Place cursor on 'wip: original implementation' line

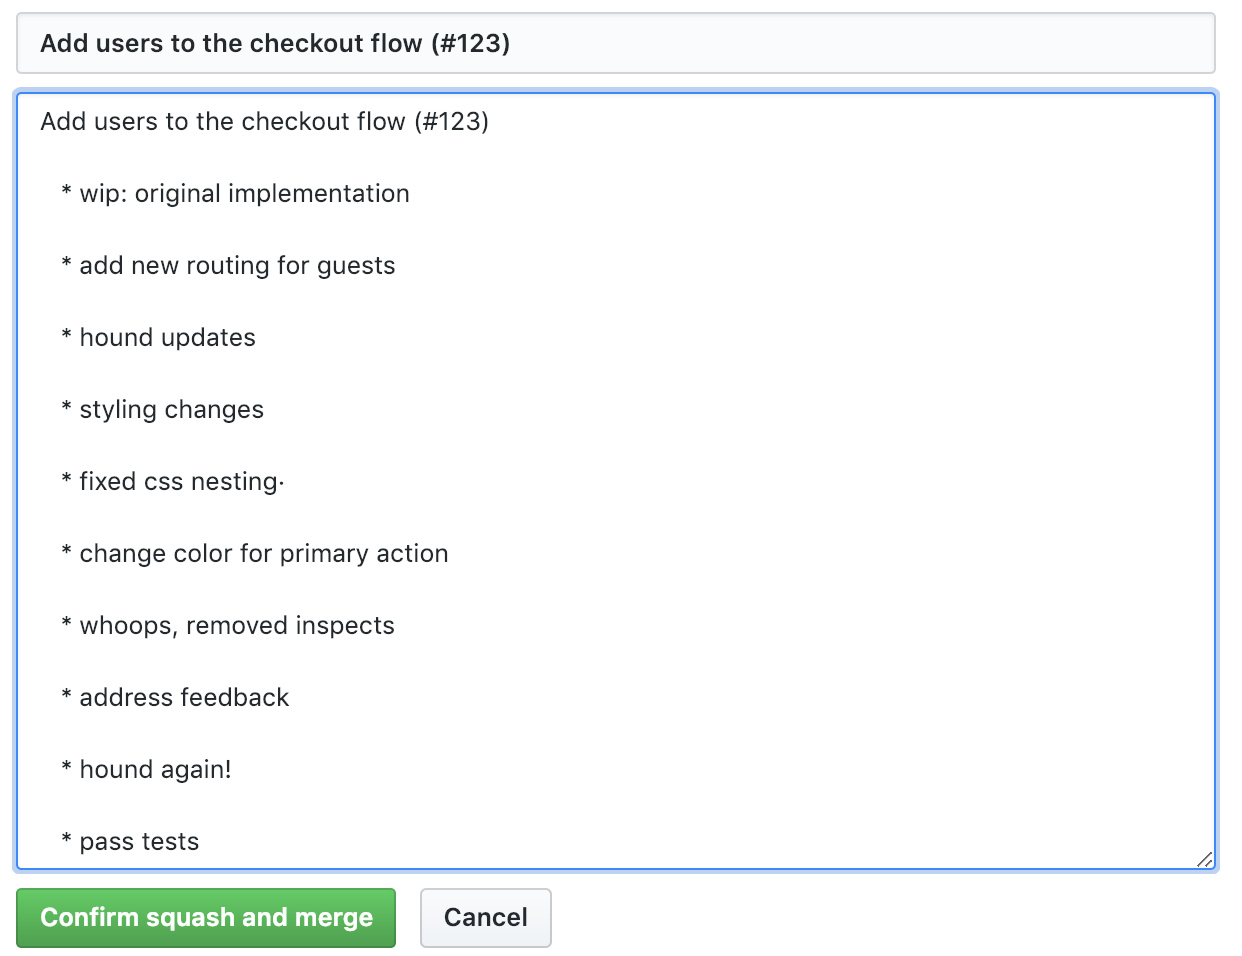244,193
